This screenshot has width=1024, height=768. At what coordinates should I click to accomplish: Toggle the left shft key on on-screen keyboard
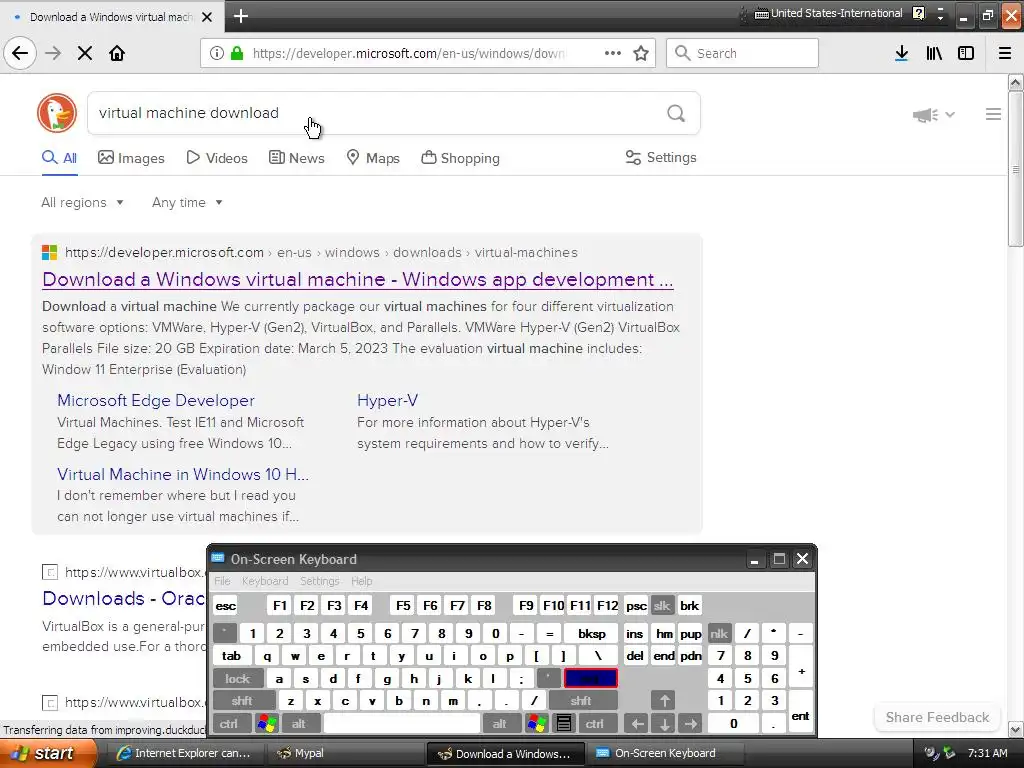[x=242, y=701]
